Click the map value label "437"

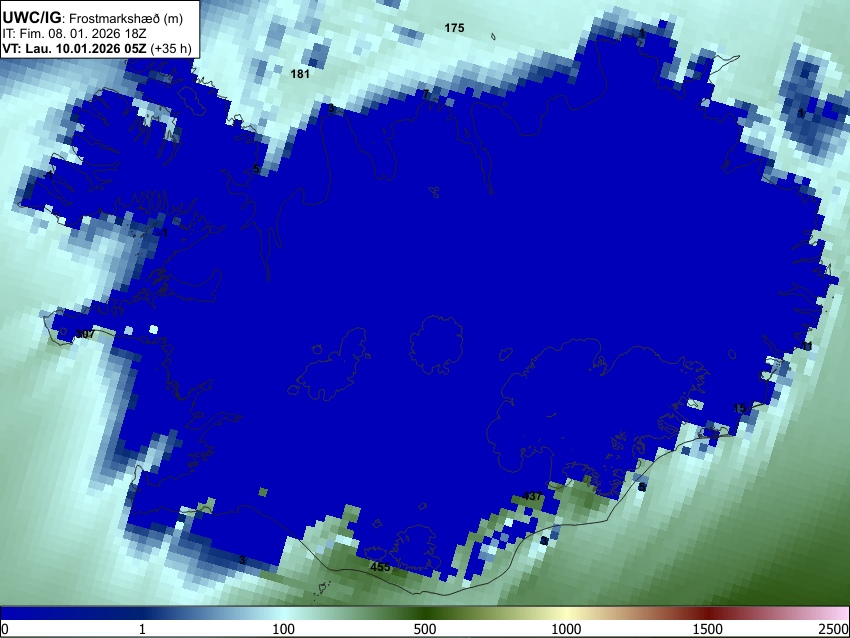coord(532,496)
